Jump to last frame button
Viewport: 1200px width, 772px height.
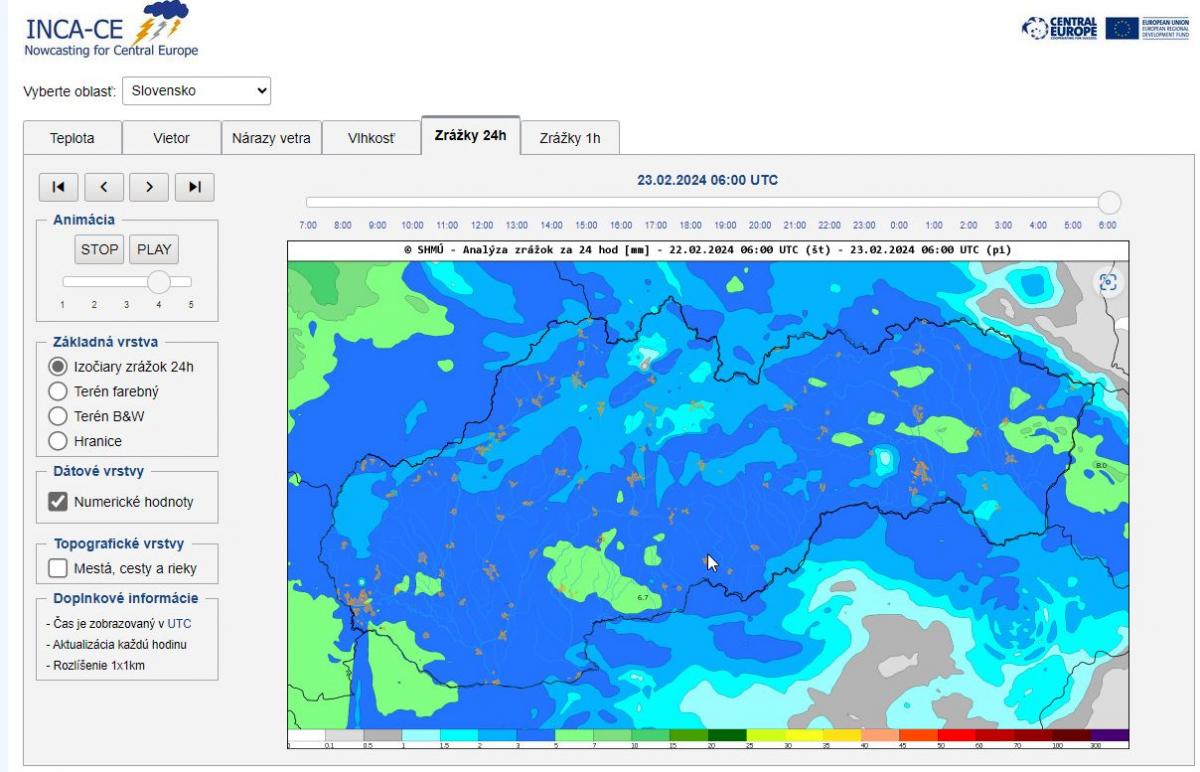tap(195, 186)
